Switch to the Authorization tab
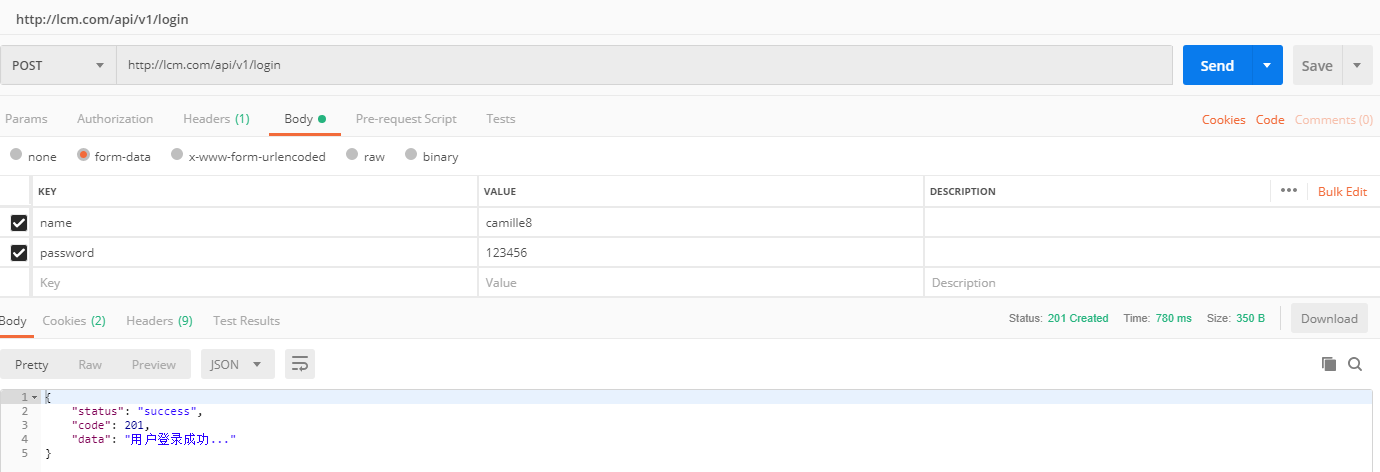Viewport: 1380px width, 472px height. 115,119
